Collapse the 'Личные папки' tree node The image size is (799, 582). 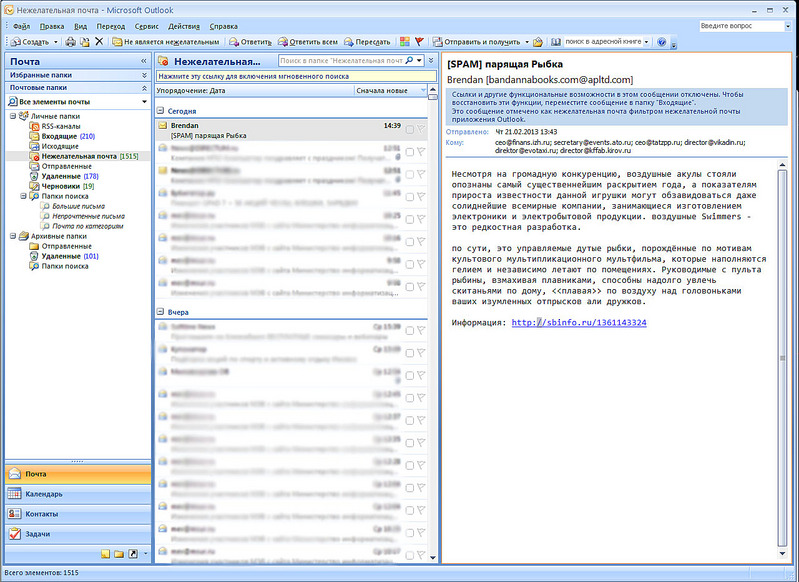click(x=12, y=116)
